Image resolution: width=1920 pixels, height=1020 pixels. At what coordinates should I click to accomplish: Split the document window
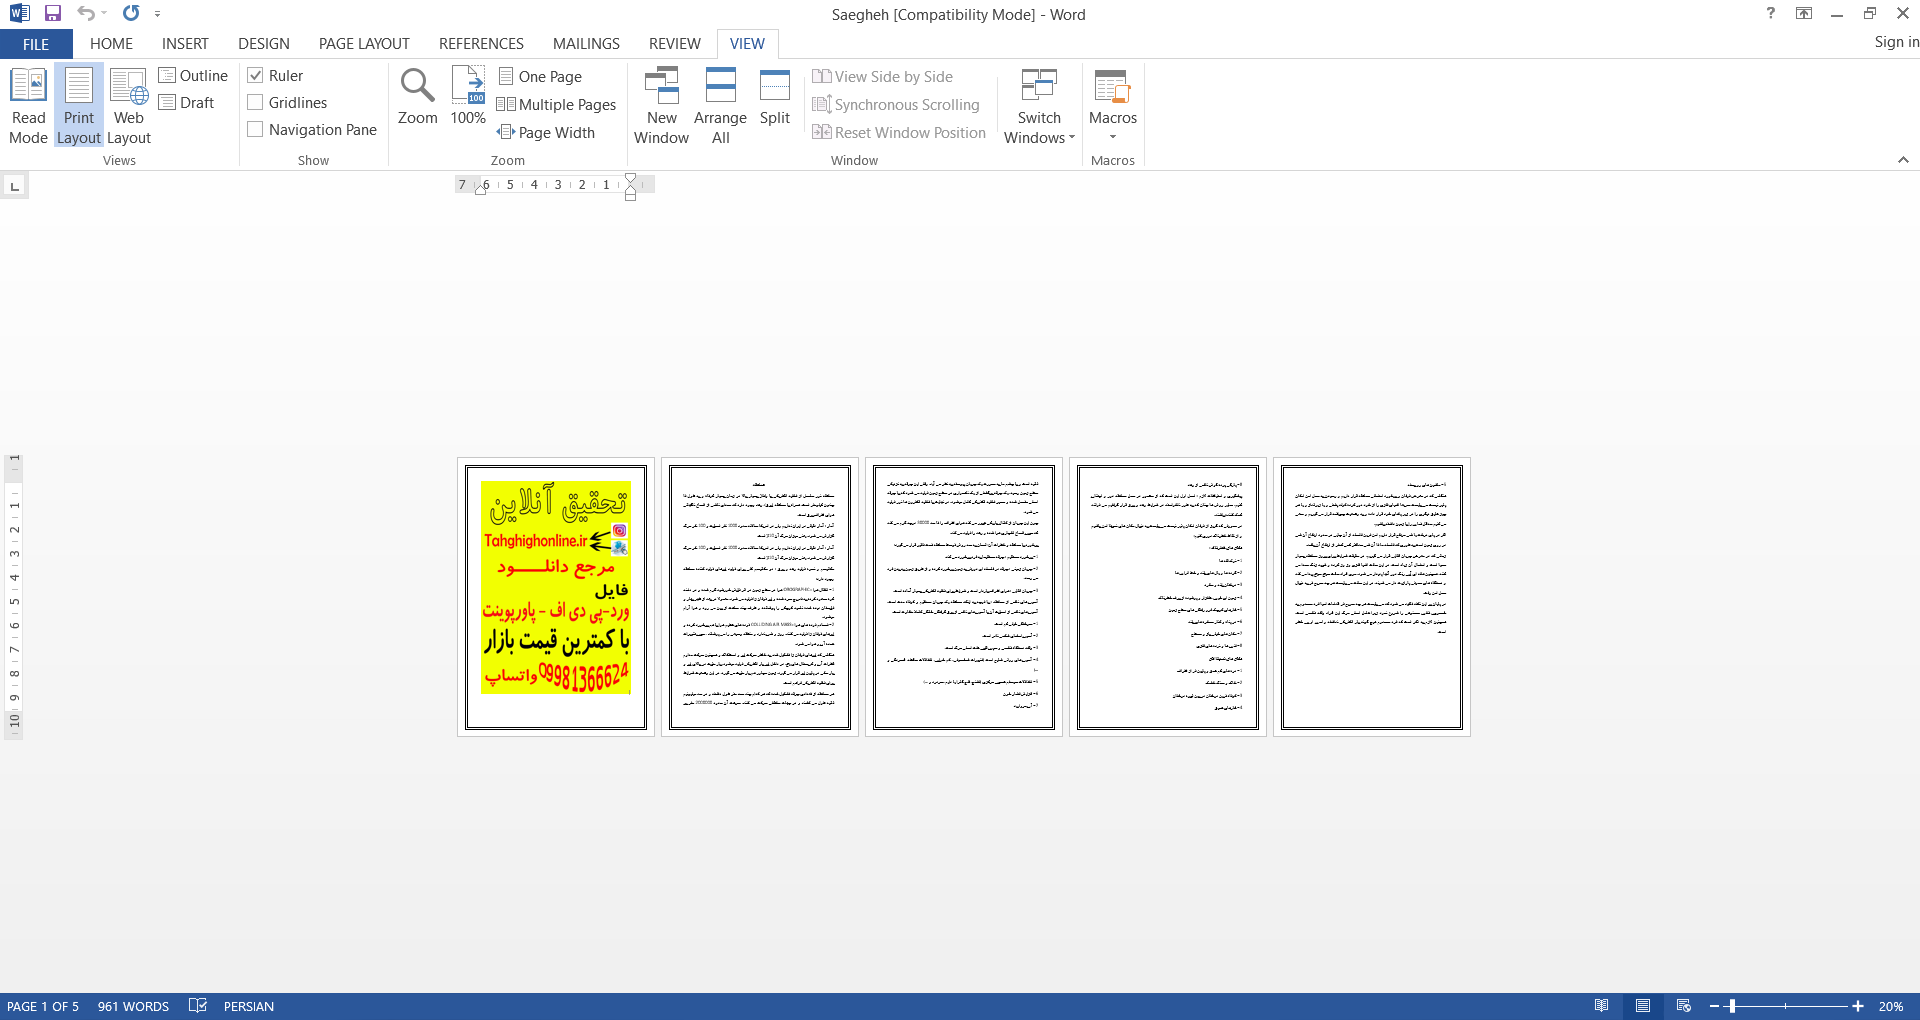[775, 97]
